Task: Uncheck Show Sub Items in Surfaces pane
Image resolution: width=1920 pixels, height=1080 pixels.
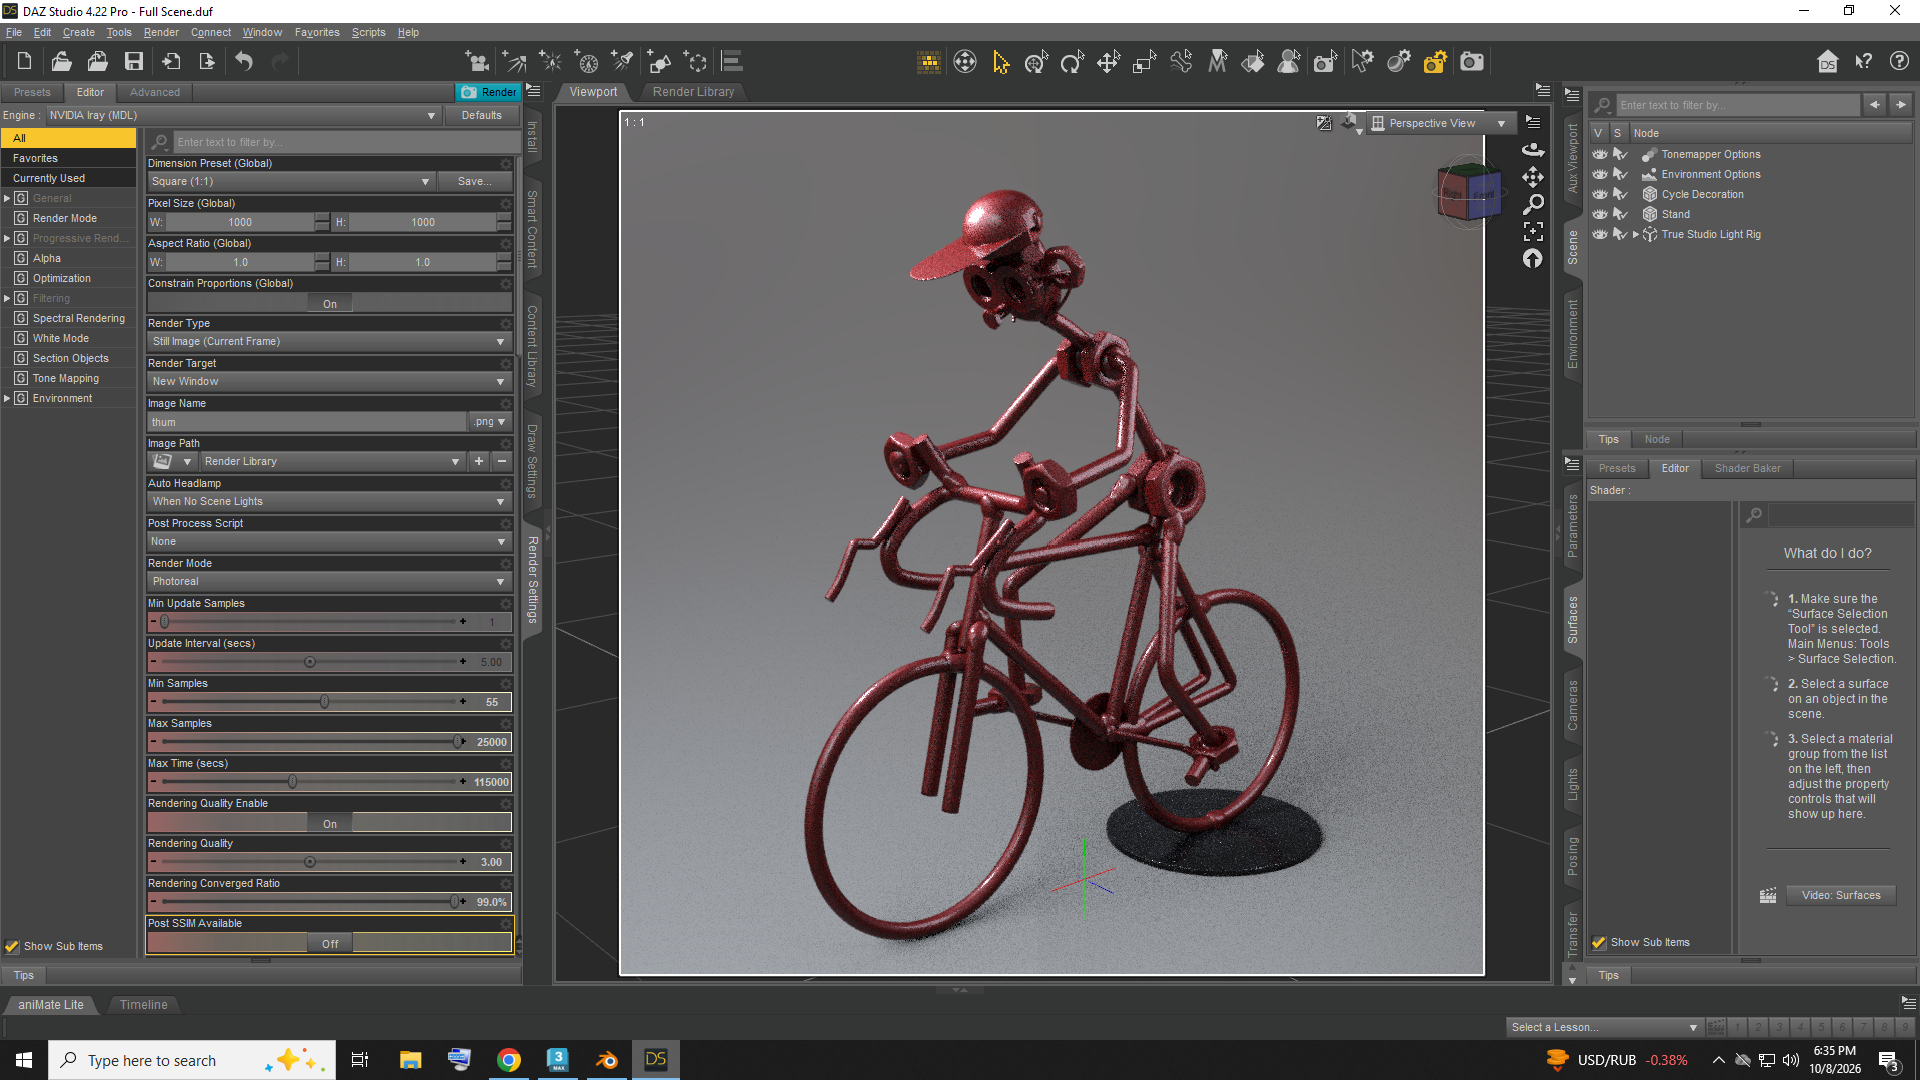Action: click(1599, 942)
